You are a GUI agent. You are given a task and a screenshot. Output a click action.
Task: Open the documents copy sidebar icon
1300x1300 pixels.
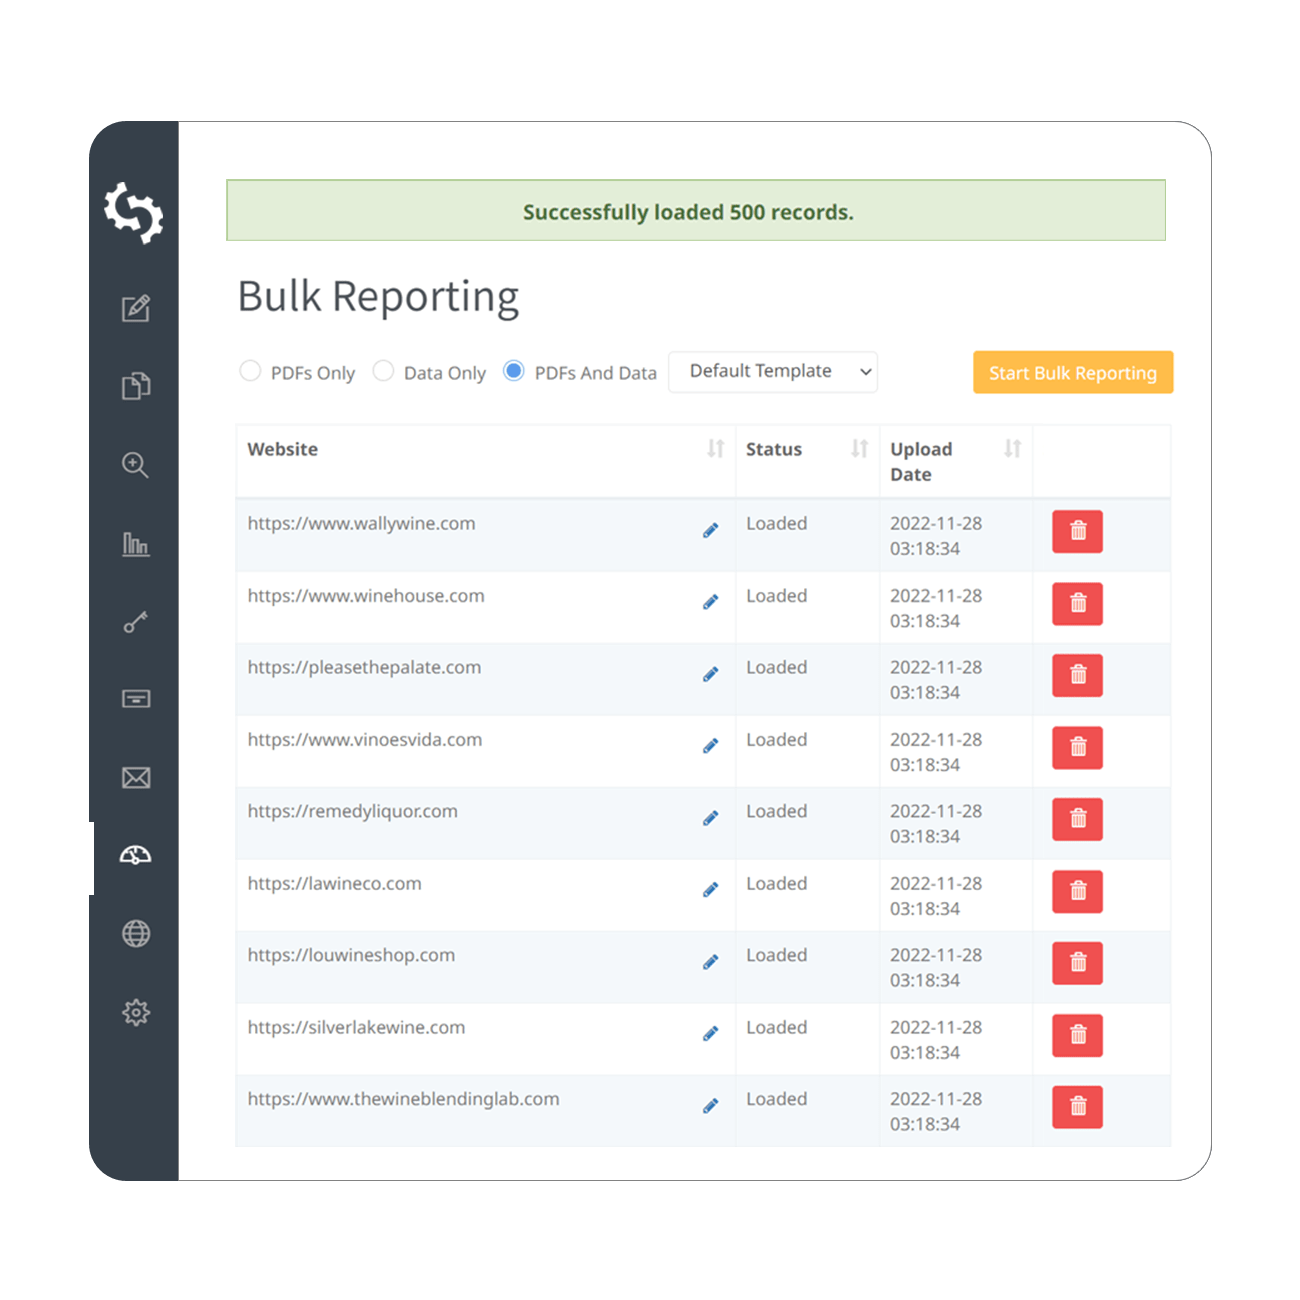tap(136, 386)
